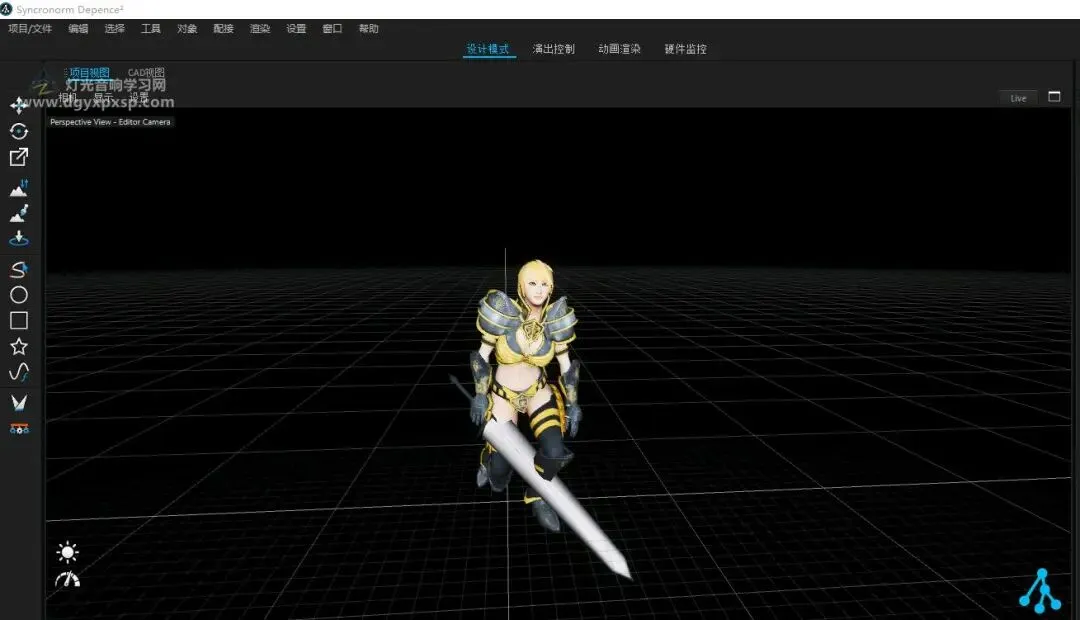Click the Perspective View - Editor Camera label

(x=110, y=122)
